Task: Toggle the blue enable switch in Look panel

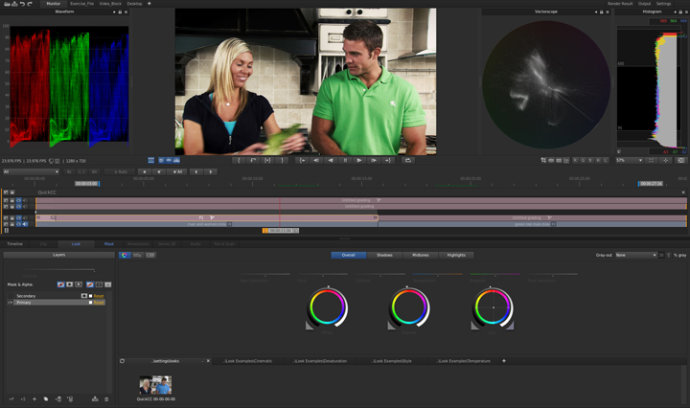Action: point(124,255)
